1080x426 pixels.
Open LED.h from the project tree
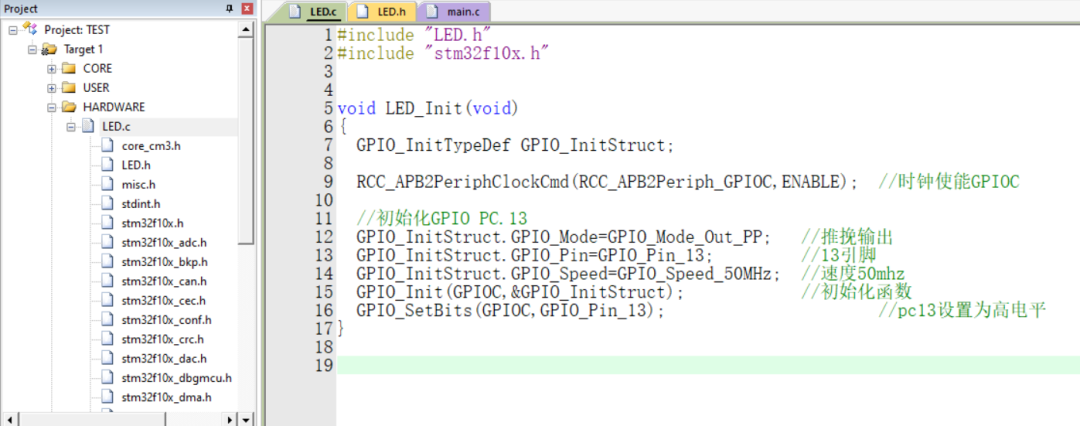[136, 165]
